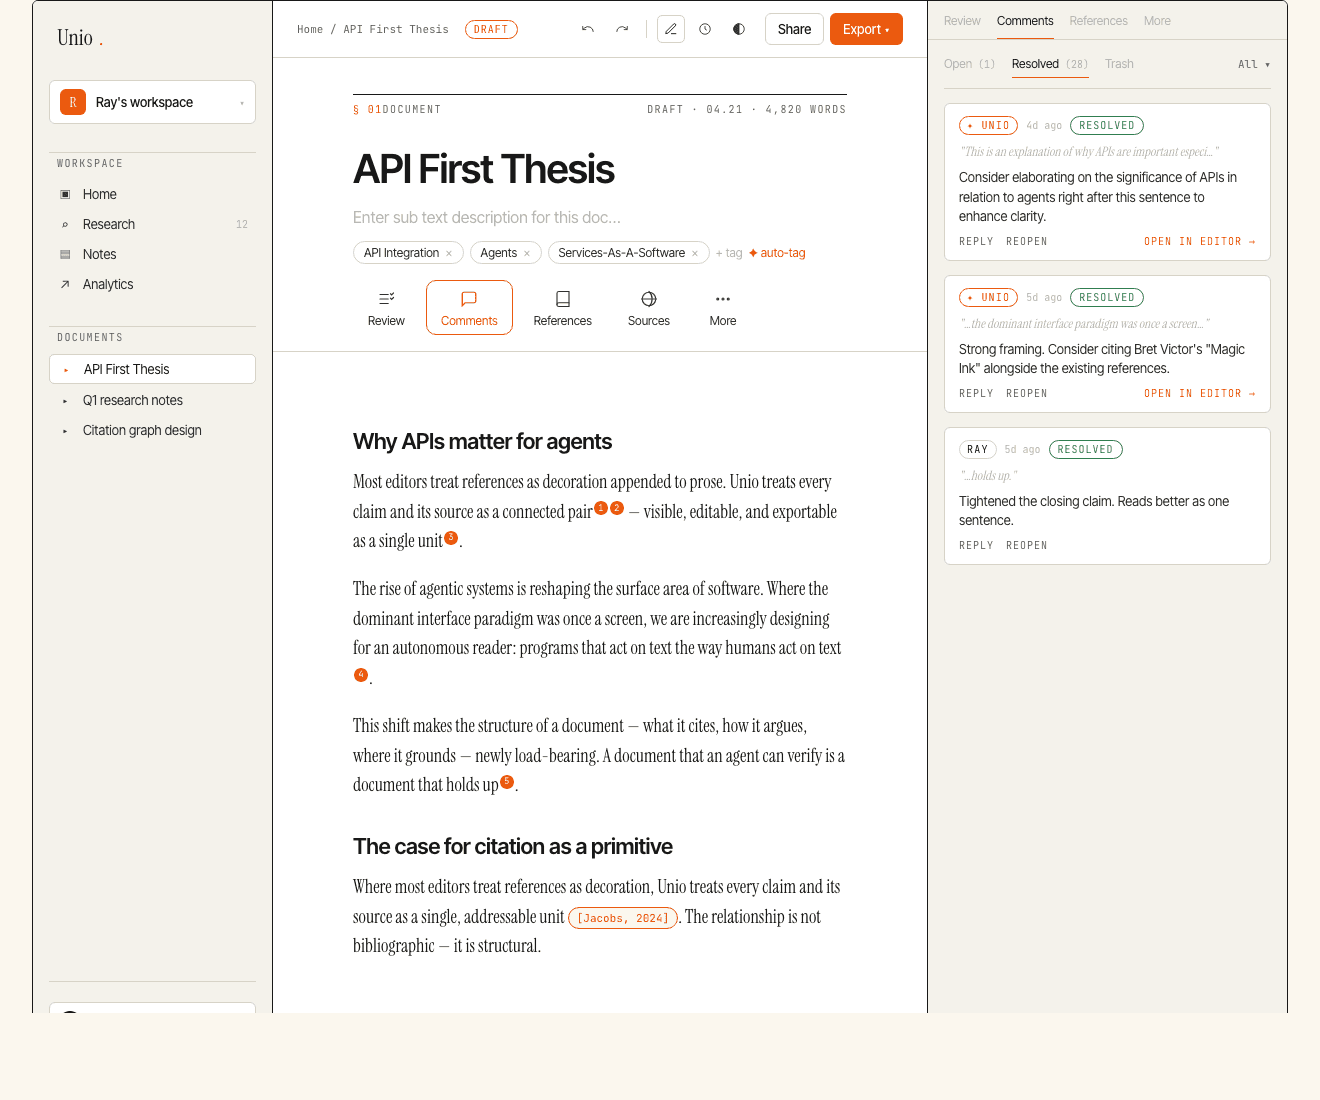Click footnote marker 5

(x=507, y=782)
